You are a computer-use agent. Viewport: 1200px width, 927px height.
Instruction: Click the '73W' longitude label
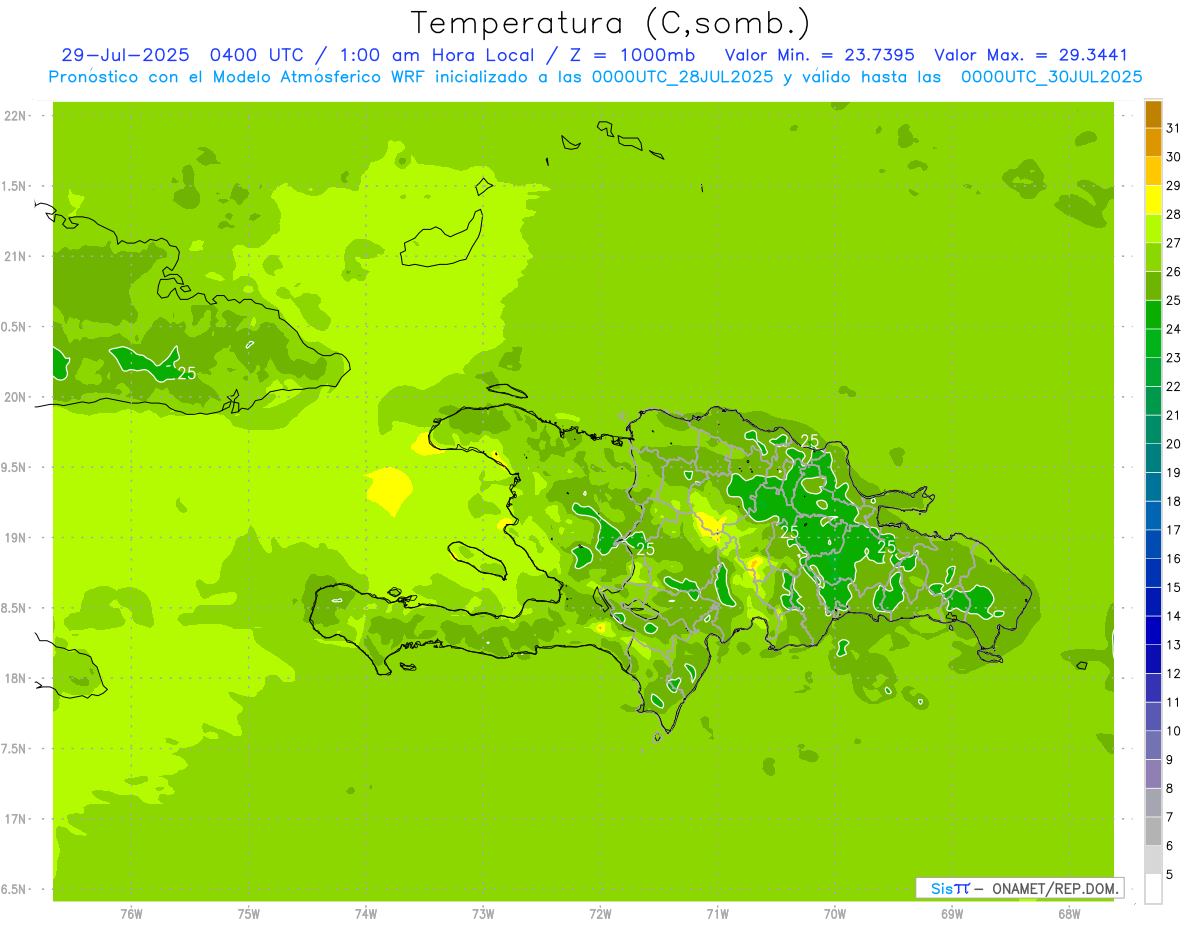click(483, 914)
